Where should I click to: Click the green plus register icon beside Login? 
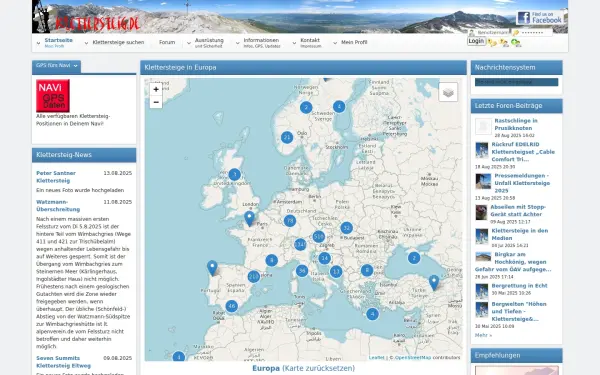516,43
